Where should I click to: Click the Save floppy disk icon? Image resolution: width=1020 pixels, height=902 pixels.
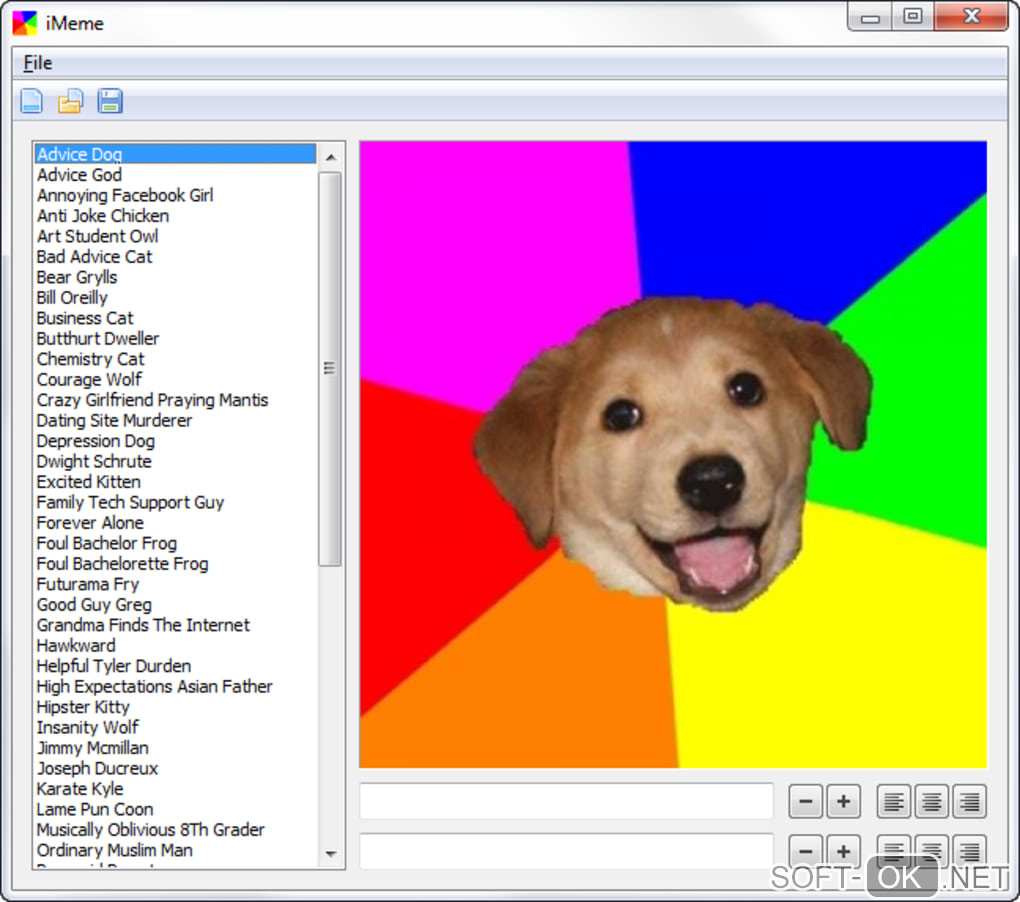(x=110, y=101)
